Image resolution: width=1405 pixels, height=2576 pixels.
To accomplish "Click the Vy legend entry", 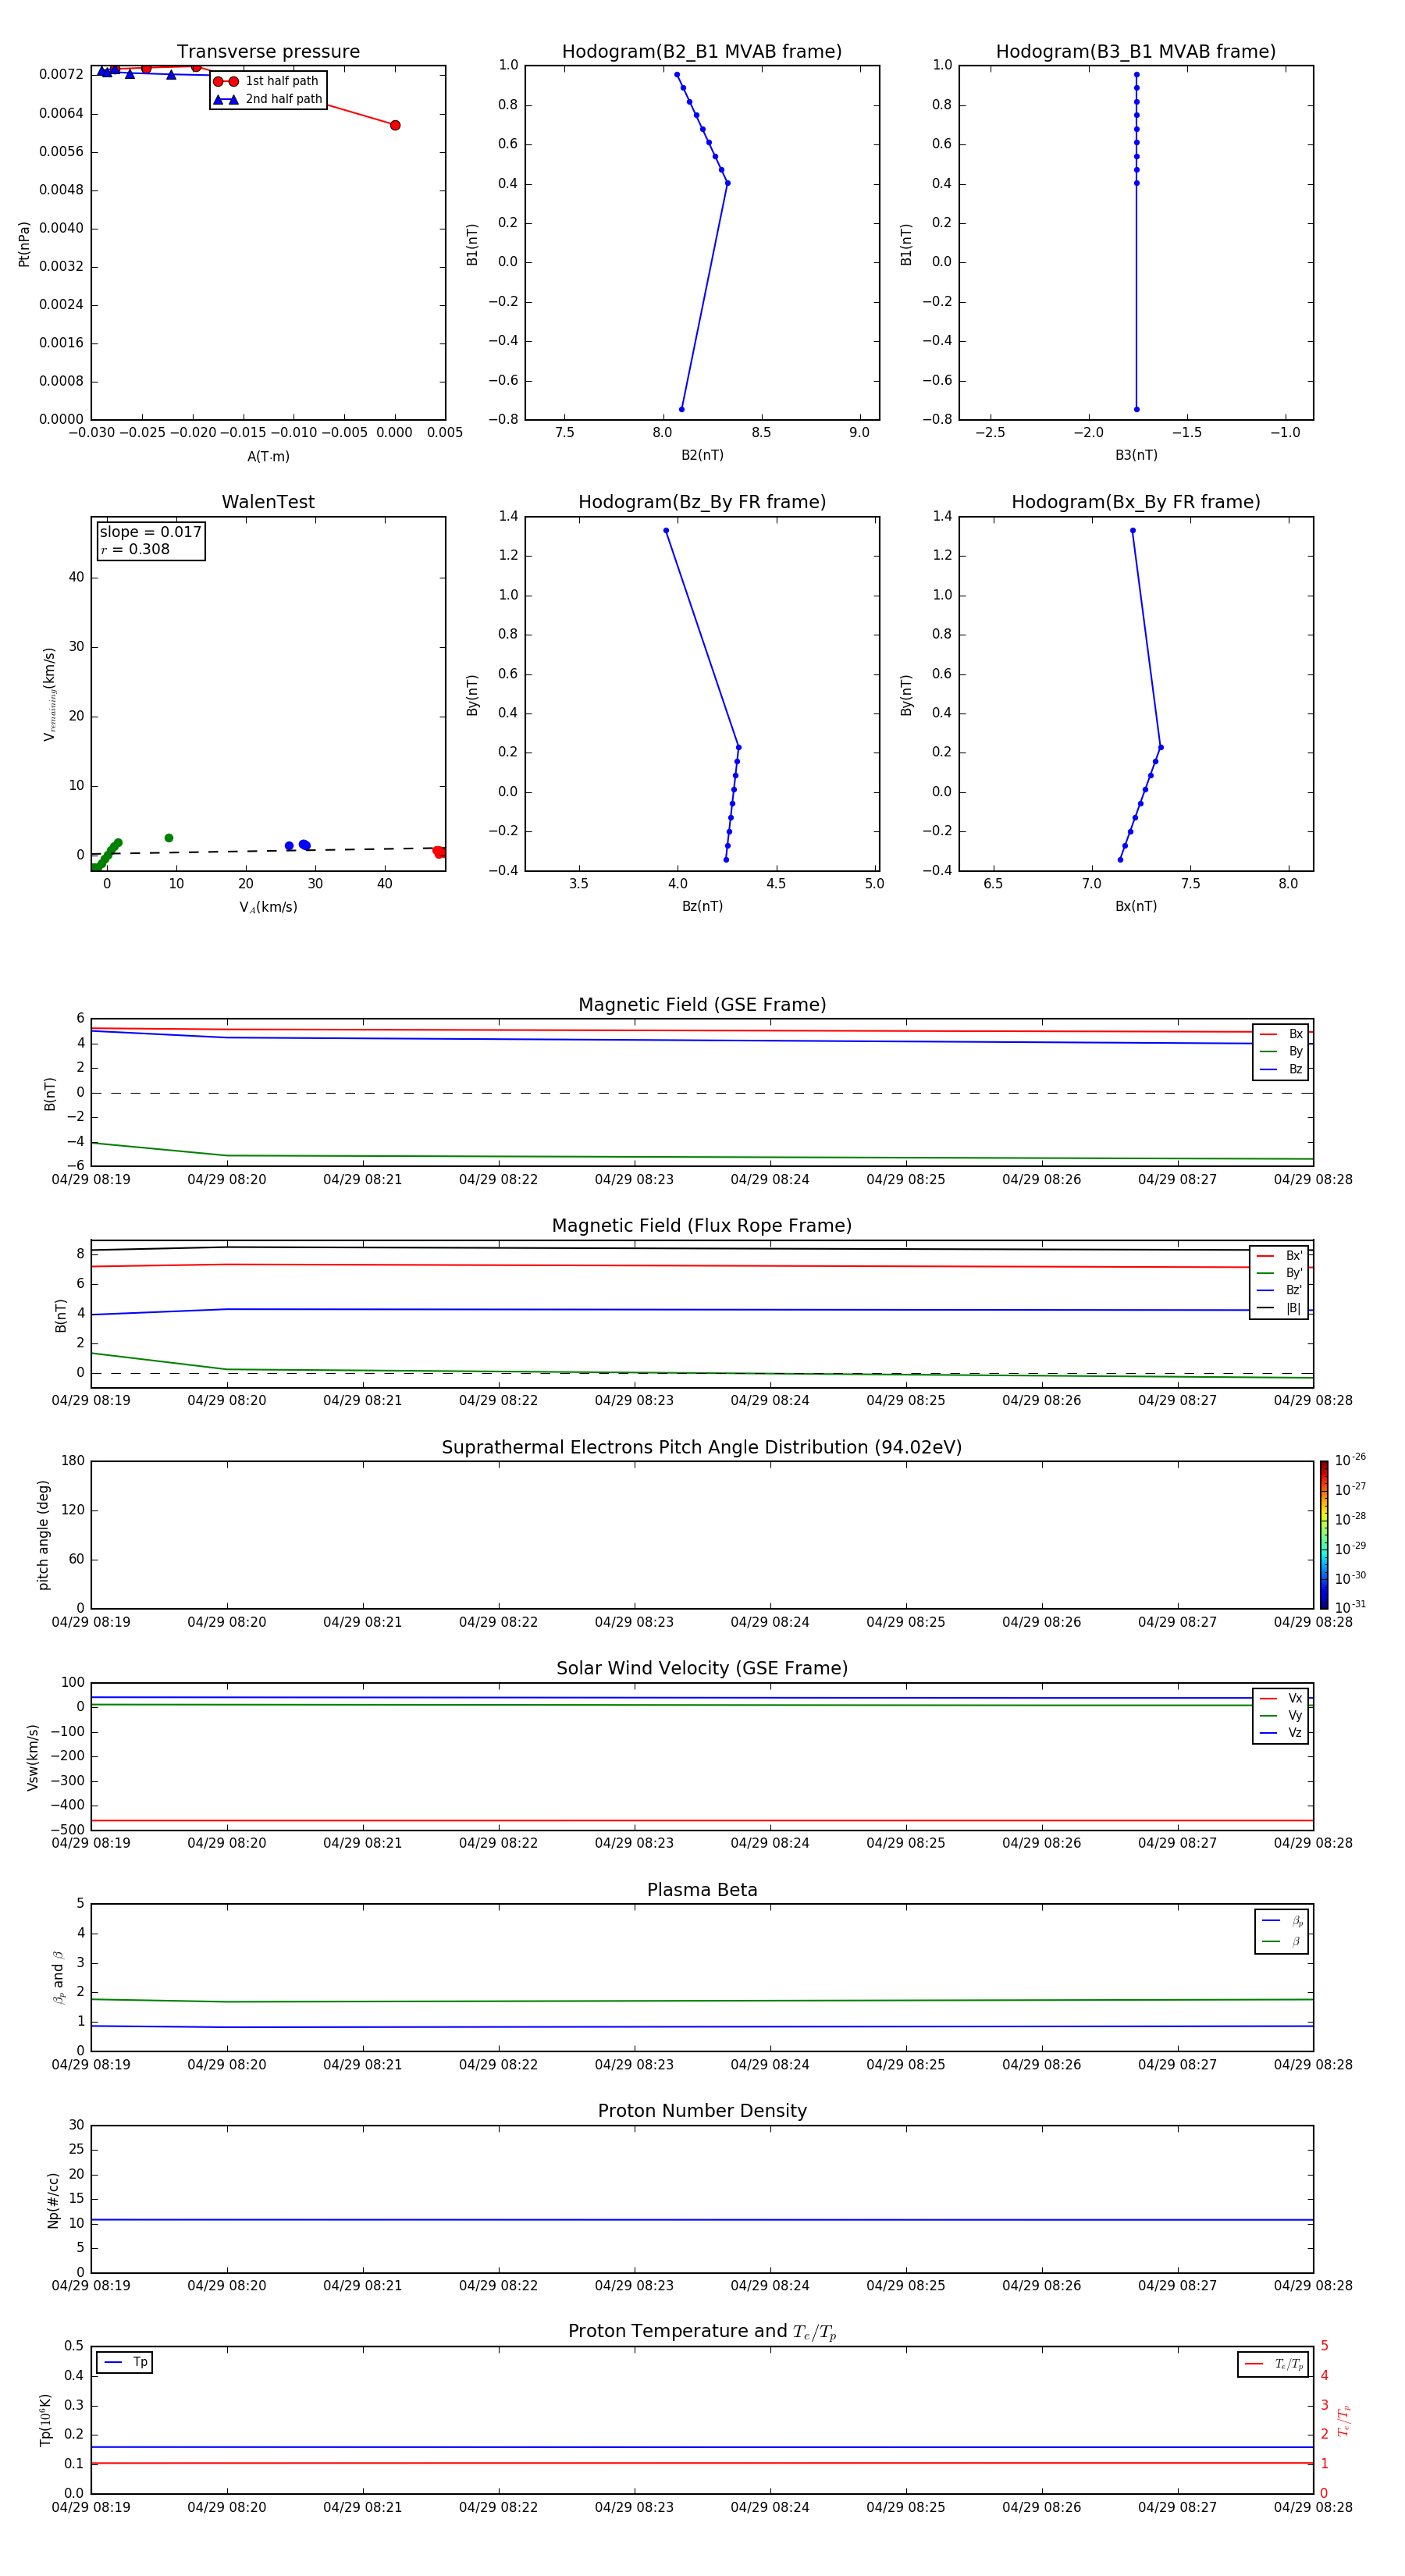I will 1281,1716.
